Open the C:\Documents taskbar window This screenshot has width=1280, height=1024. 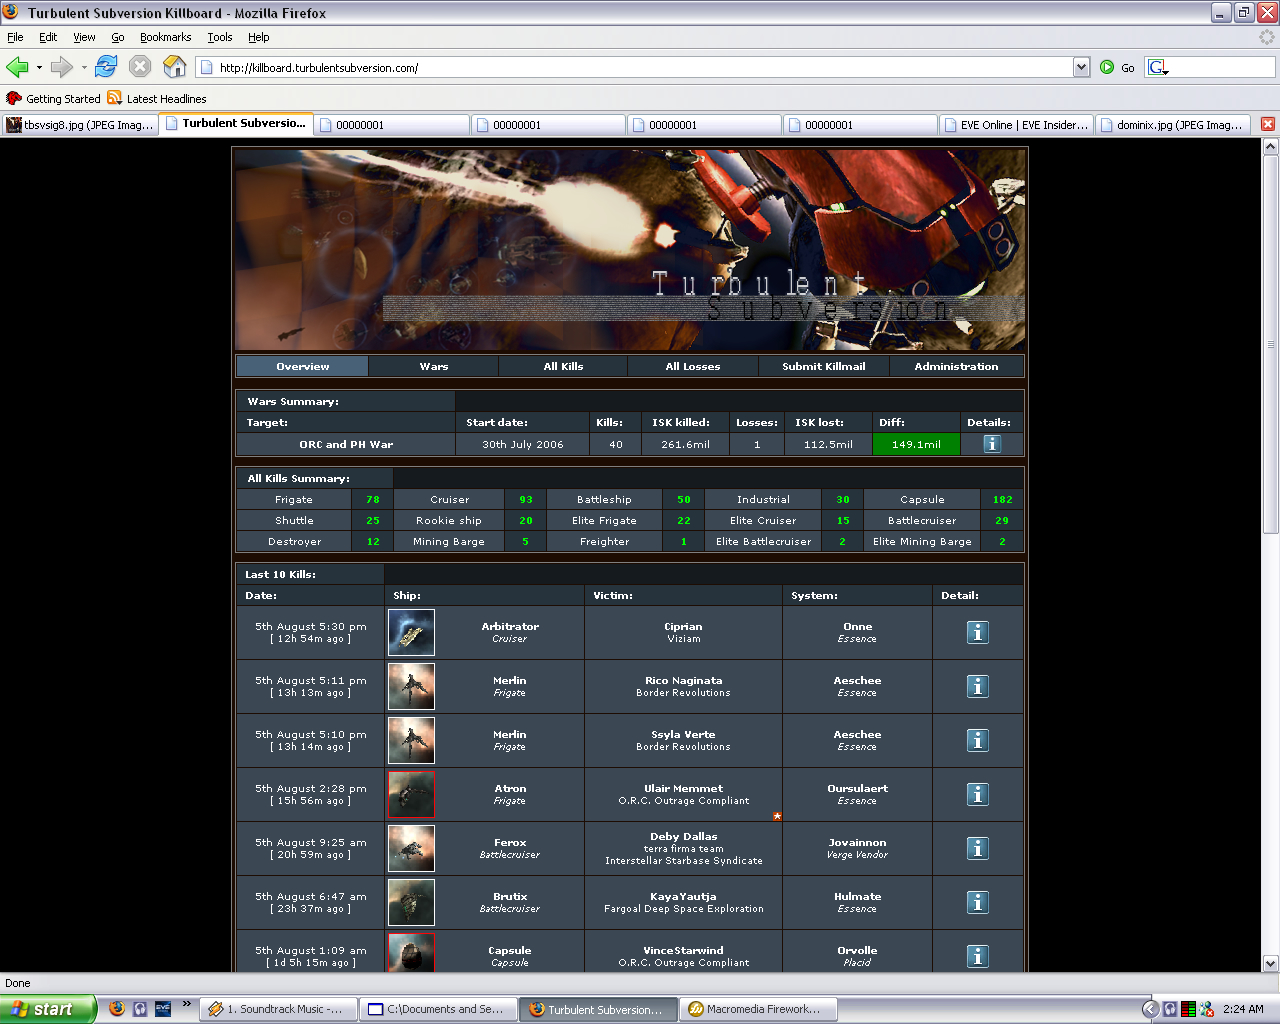click(x=438, y=1009)
